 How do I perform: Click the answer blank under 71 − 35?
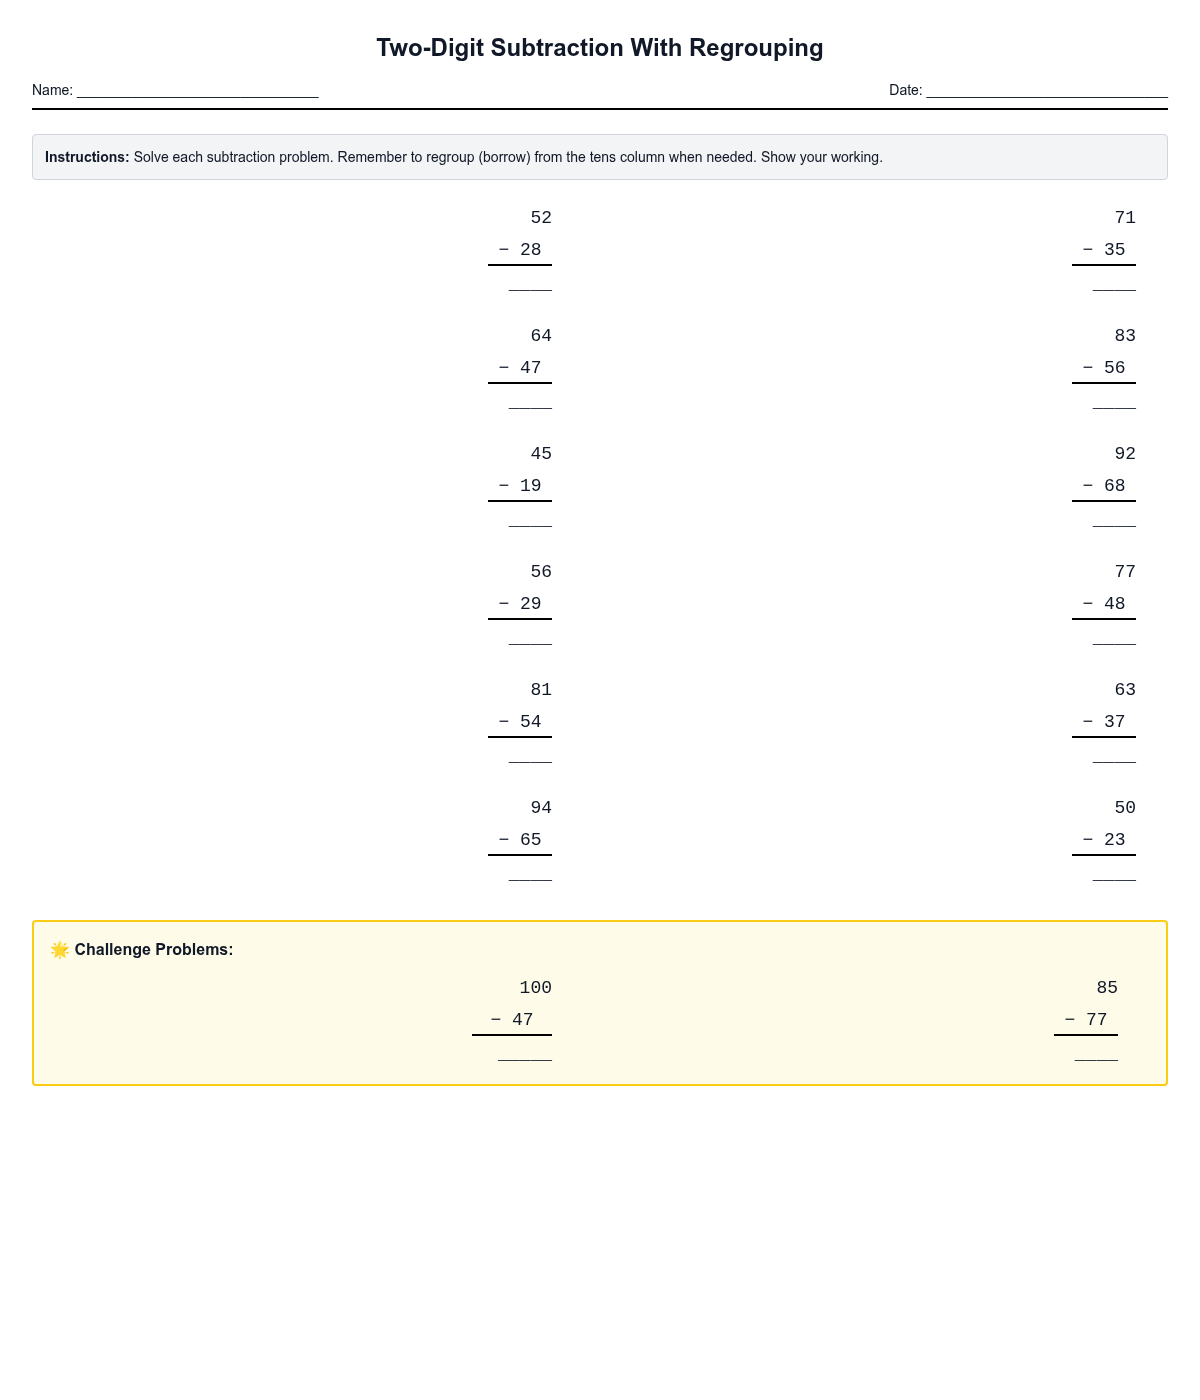click(1114, 282)
